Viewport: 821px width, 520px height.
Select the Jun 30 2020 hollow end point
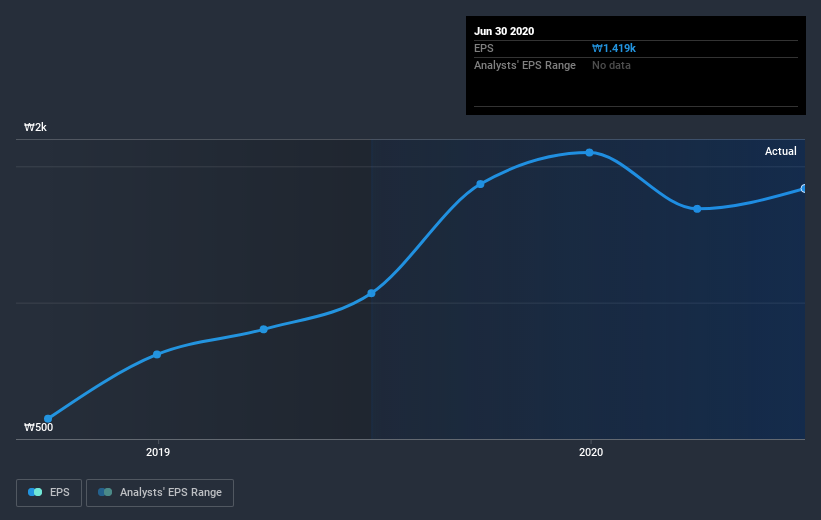point(804,189)
